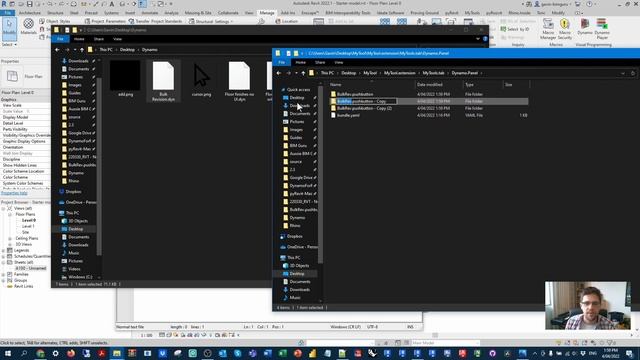Open the Select panel dropdown under Modify

click(9, 44)
